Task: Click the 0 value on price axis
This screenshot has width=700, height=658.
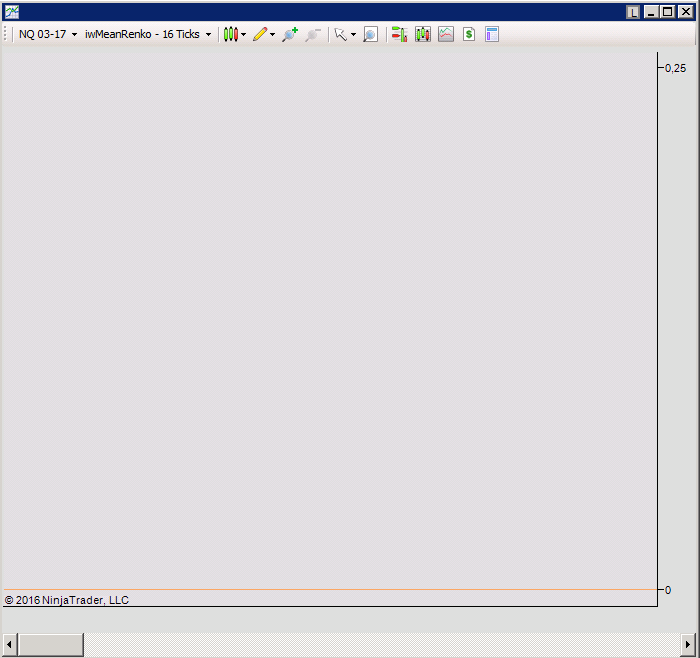Action: coord(668,590)
